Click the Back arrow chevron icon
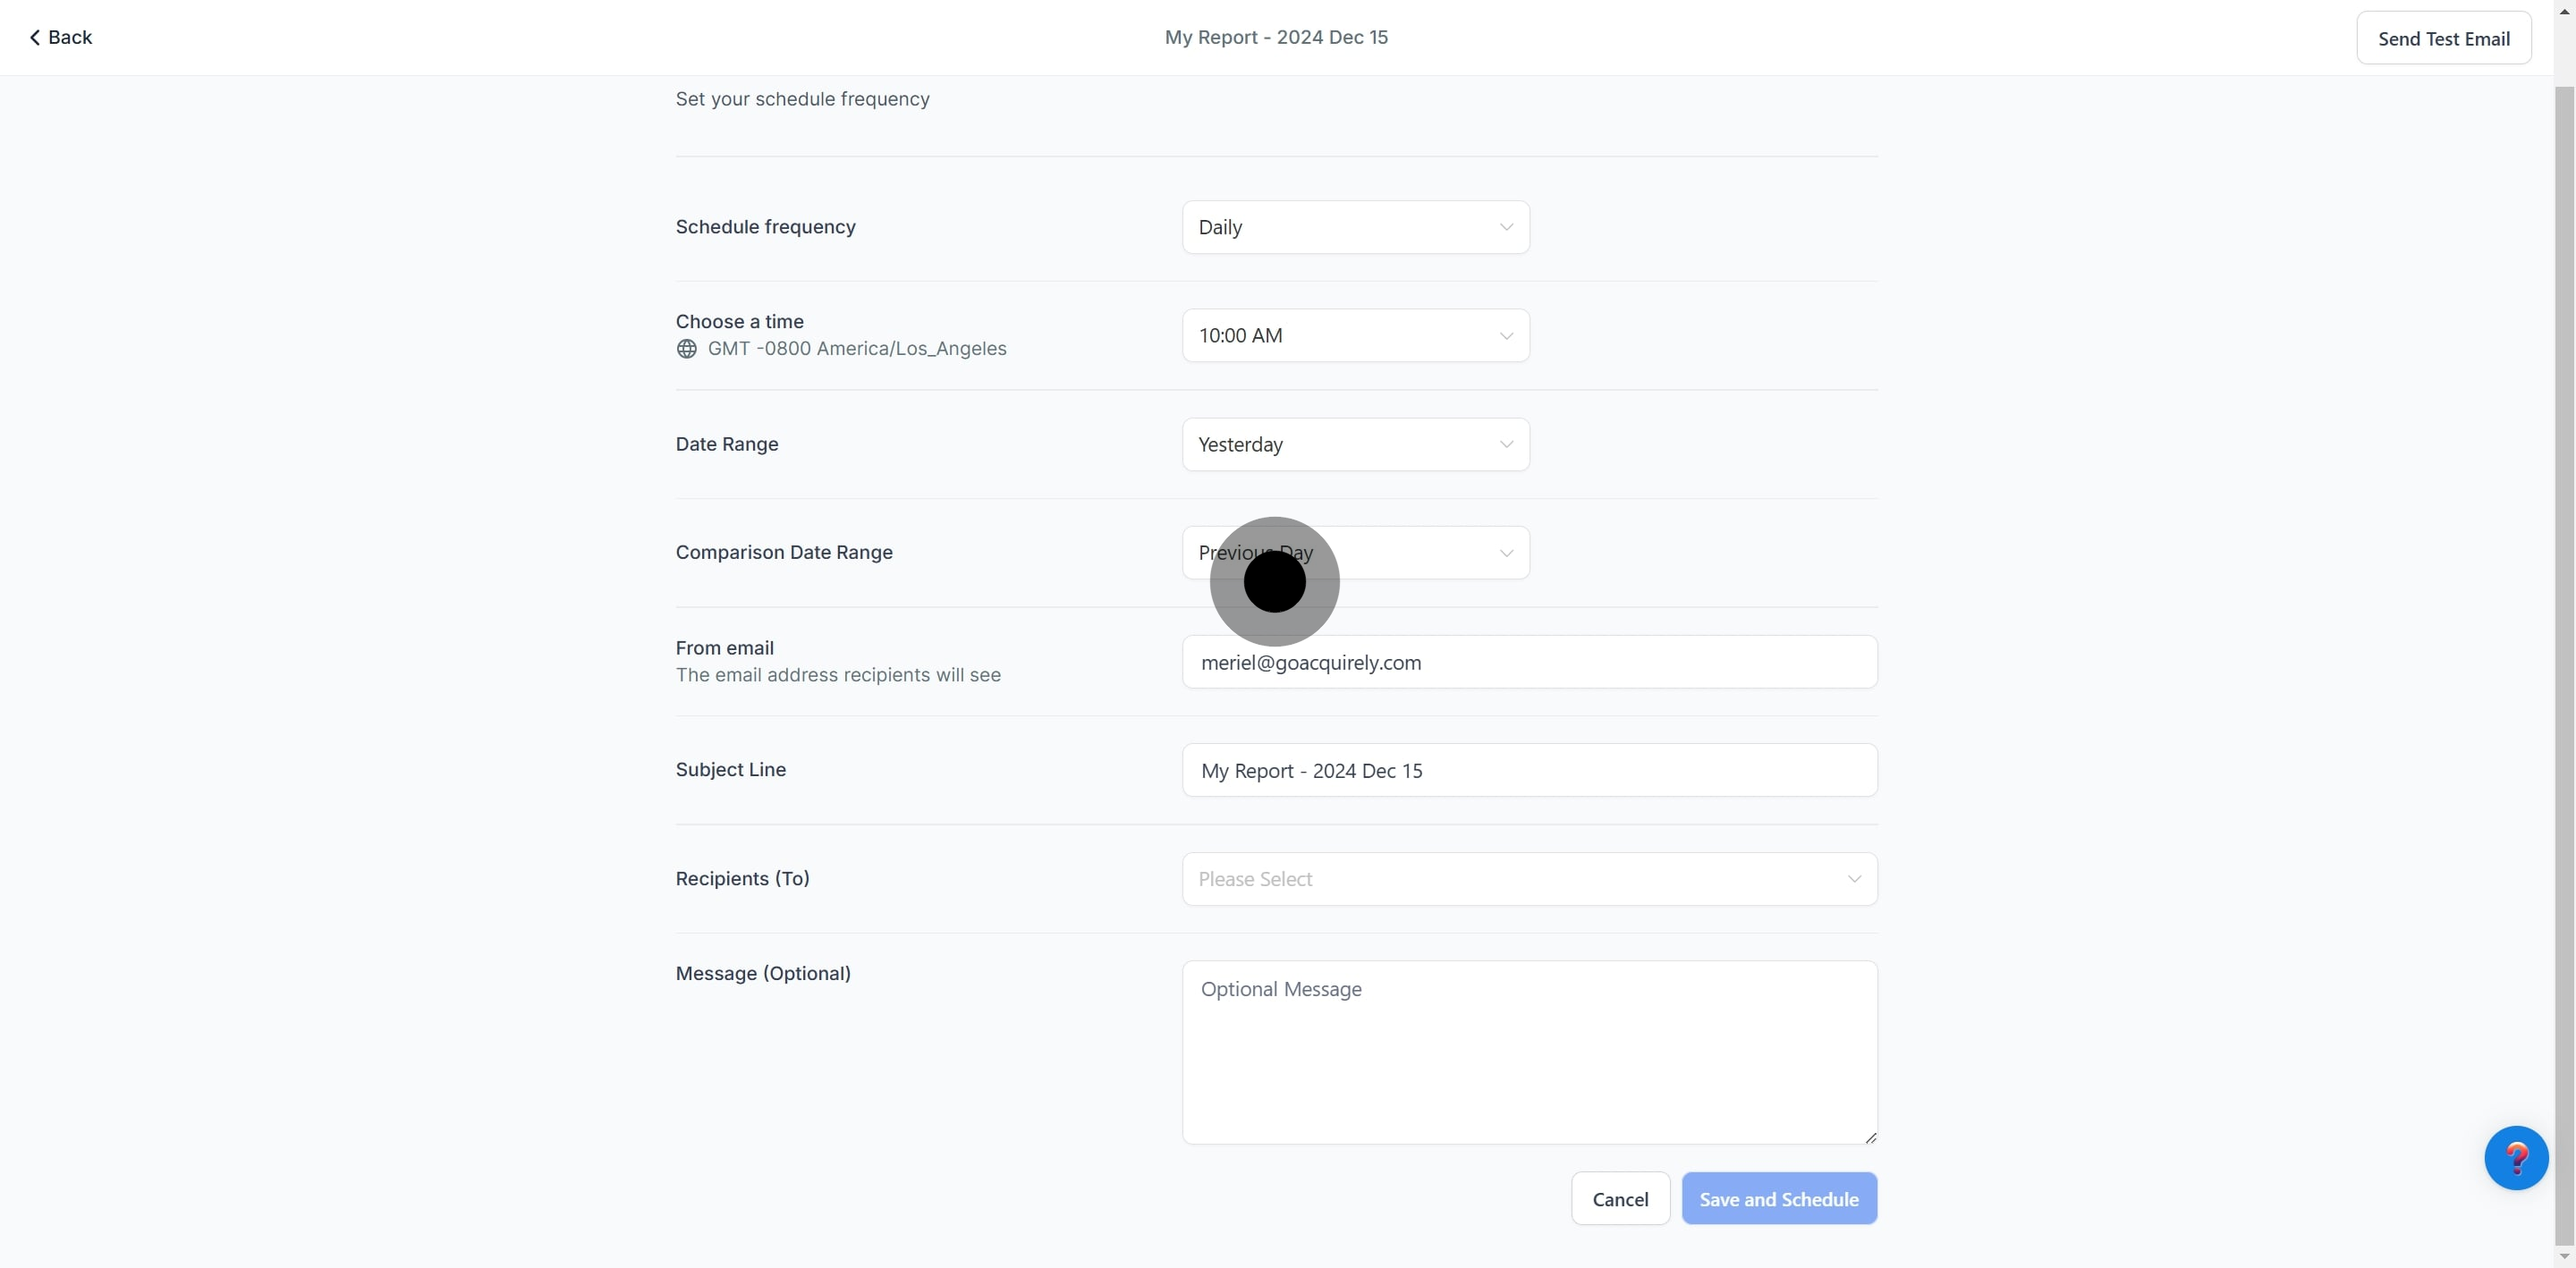This screenshot has width=2576, height=1268. coord(35,38)
